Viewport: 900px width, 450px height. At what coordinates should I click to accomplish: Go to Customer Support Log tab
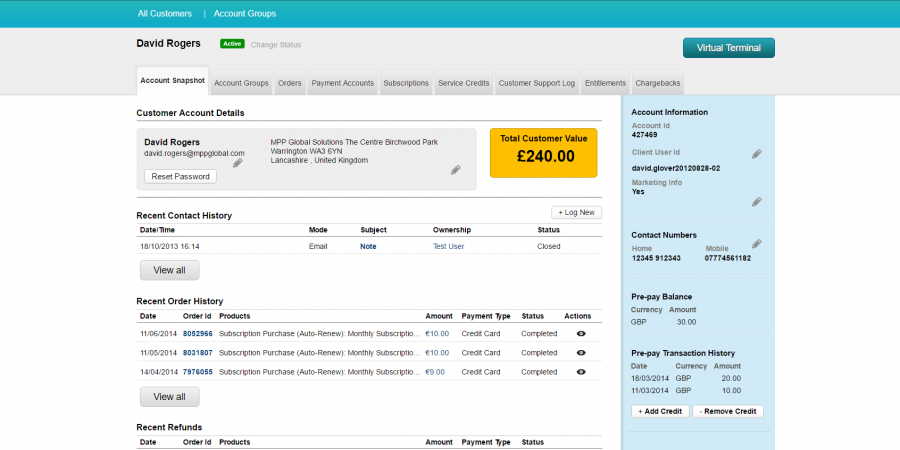coord(537,83)
